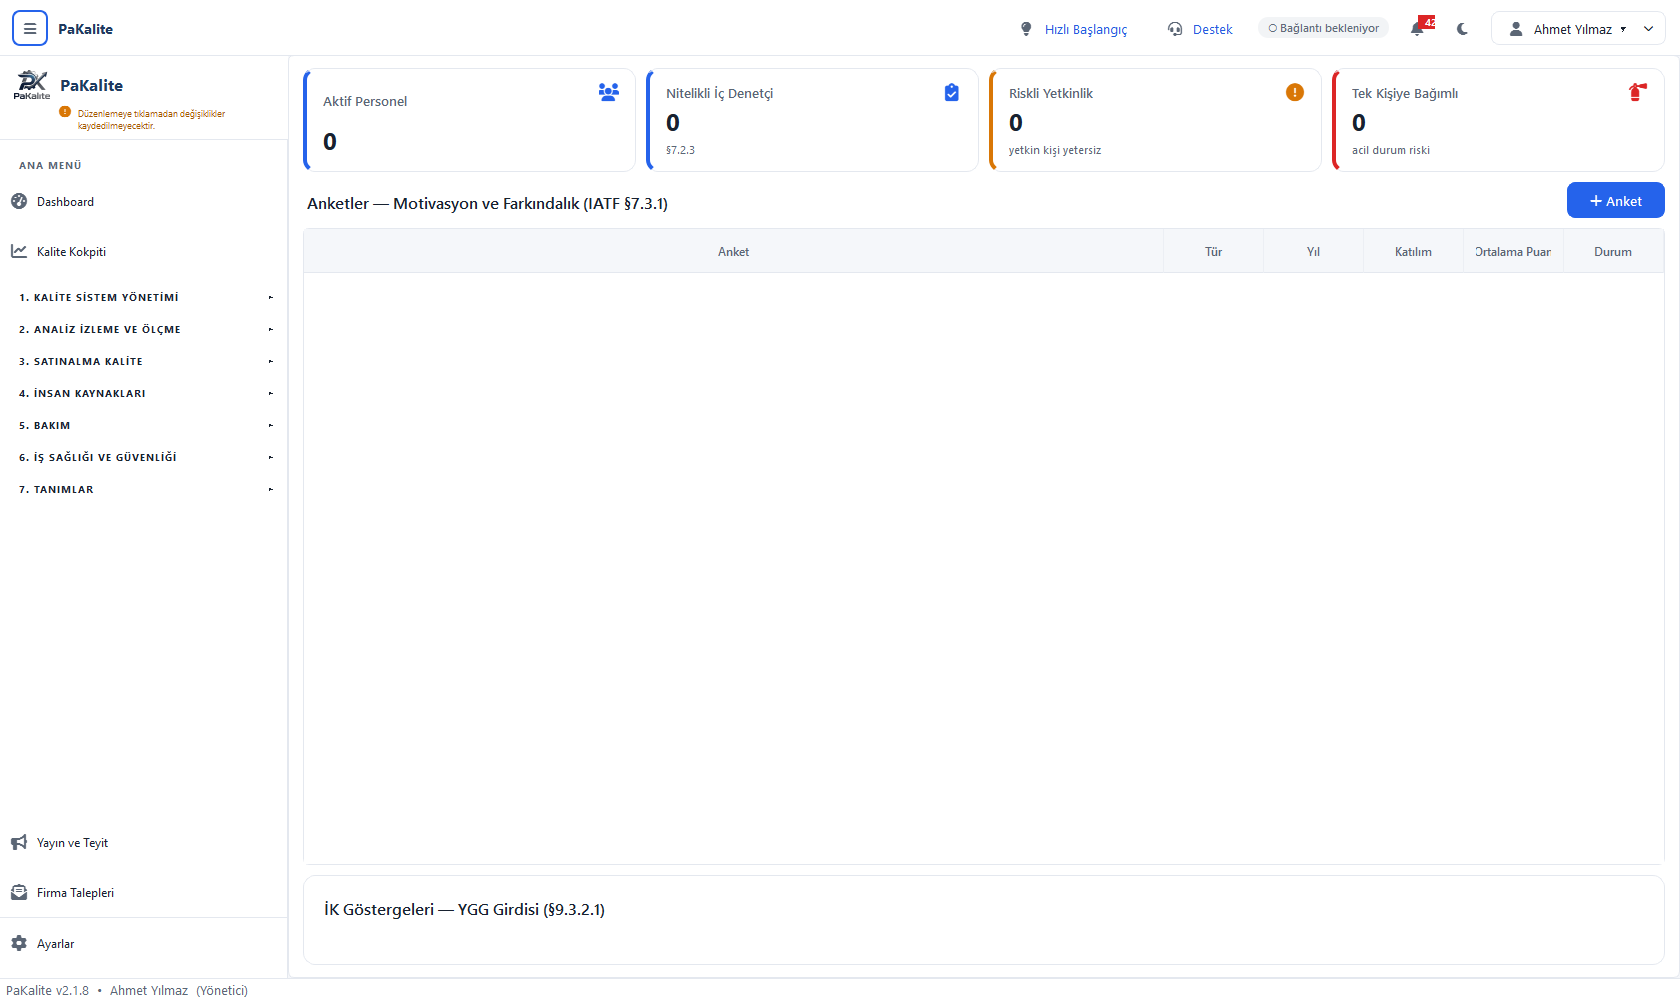Click the orange unsaved-changes warning text
1680x1000 pixels.
coord(151,120)
